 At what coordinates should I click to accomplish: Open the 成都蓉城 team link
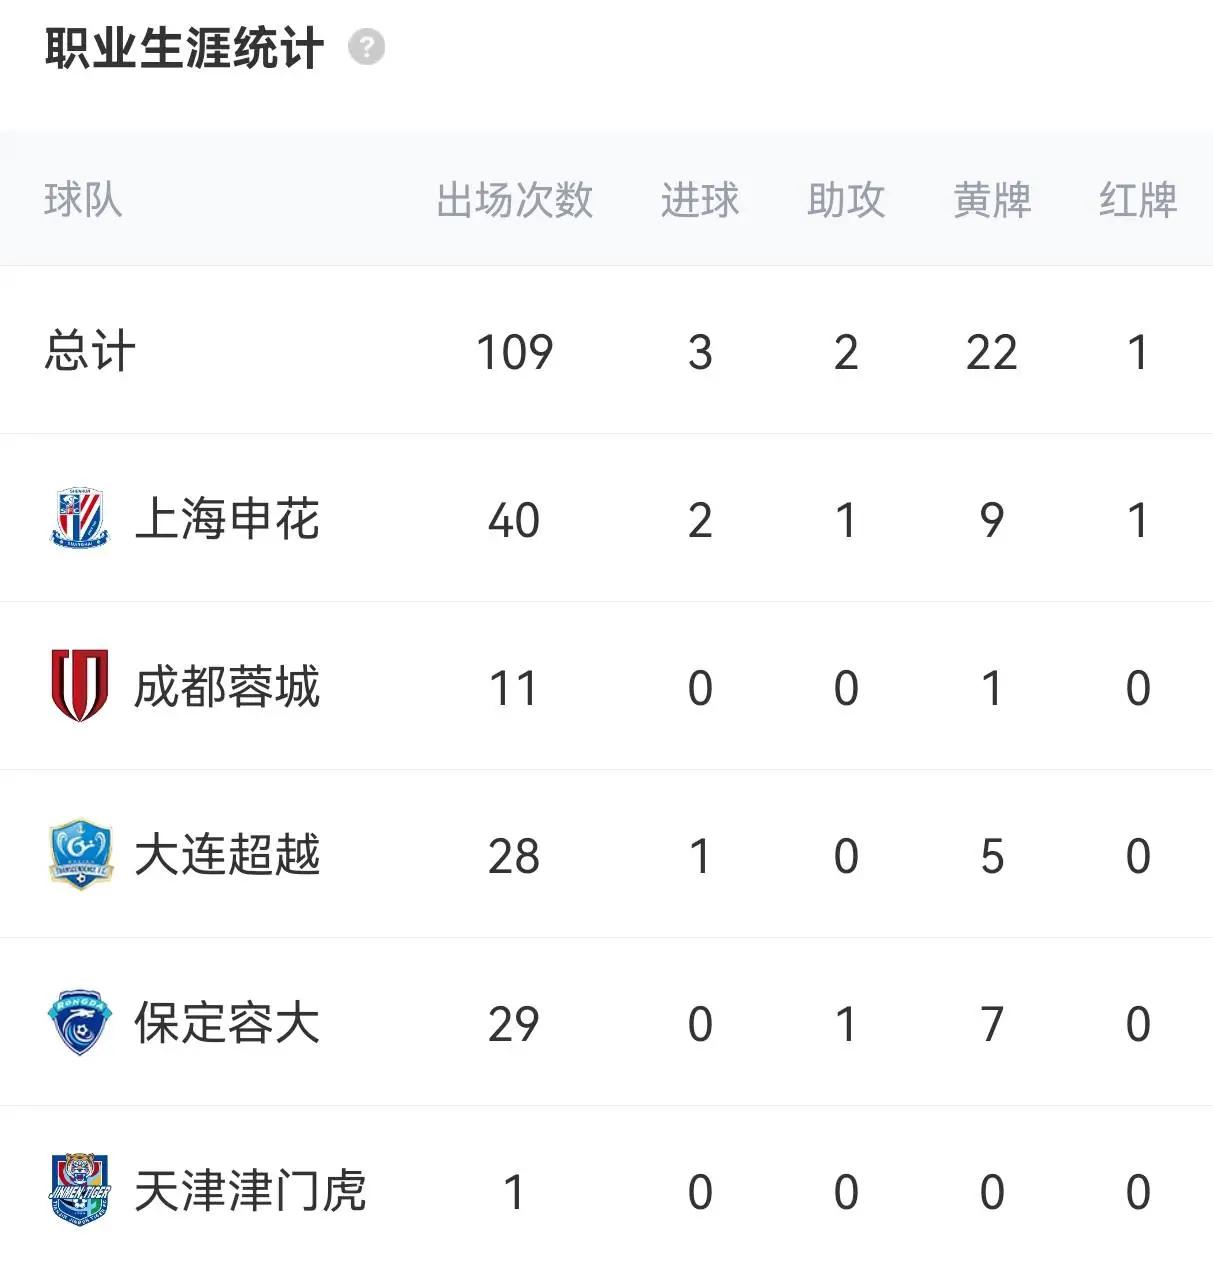(227, 687)
